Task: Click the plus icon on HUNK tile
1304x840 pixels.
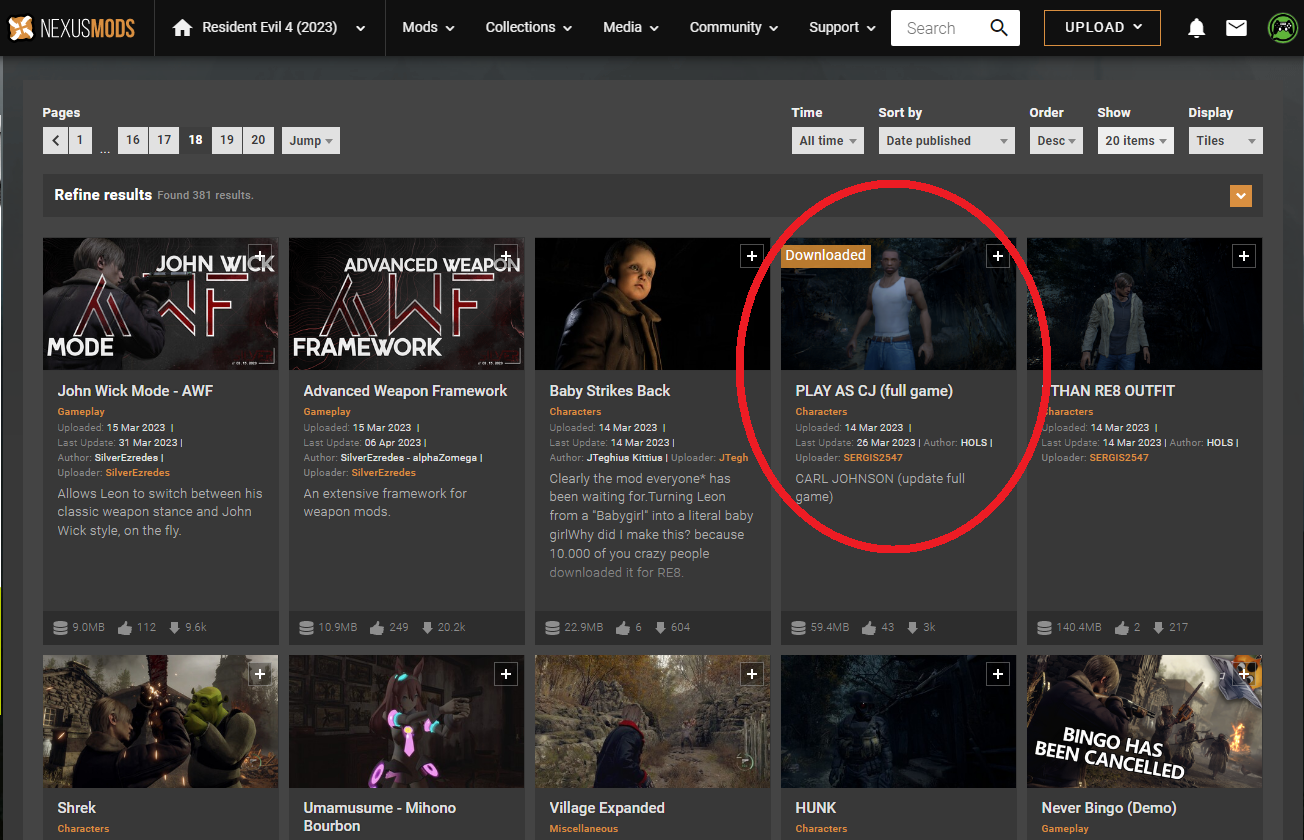Action: click(997, 675)
